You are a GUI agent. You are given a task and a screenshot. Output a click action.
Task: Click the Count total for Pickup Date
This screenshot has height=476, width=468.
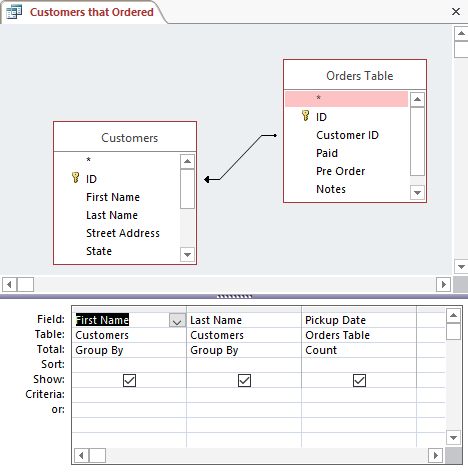(x=359, y=350)
